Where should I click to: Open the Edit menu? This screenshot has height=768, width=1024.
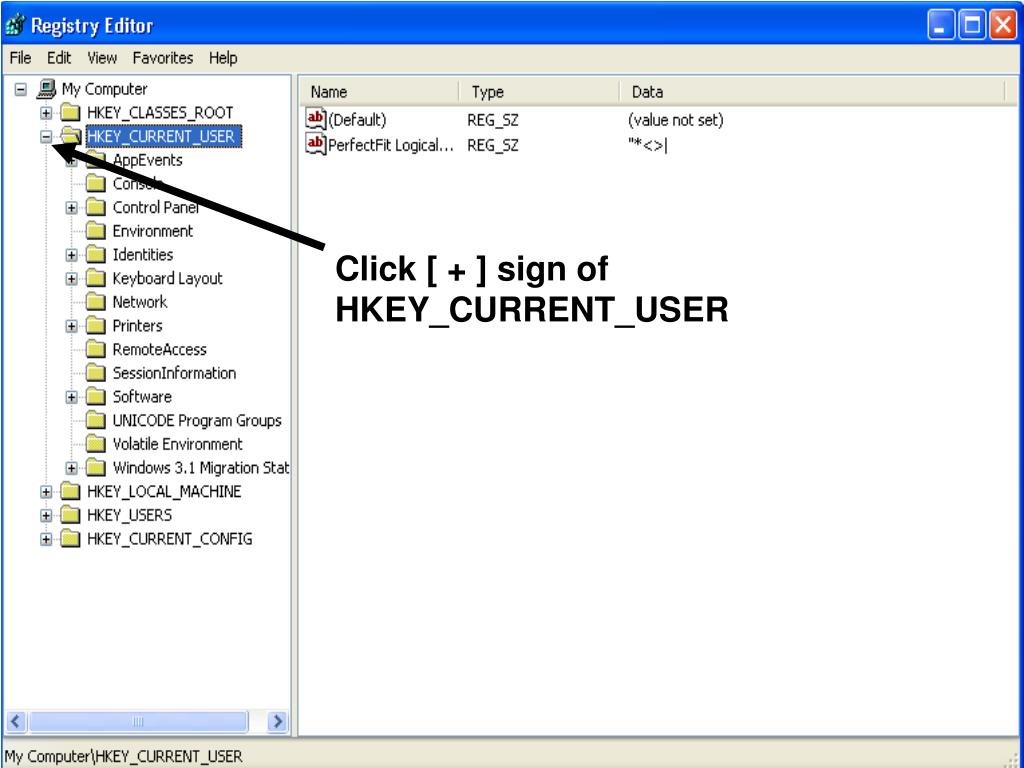tap(59, 58)
